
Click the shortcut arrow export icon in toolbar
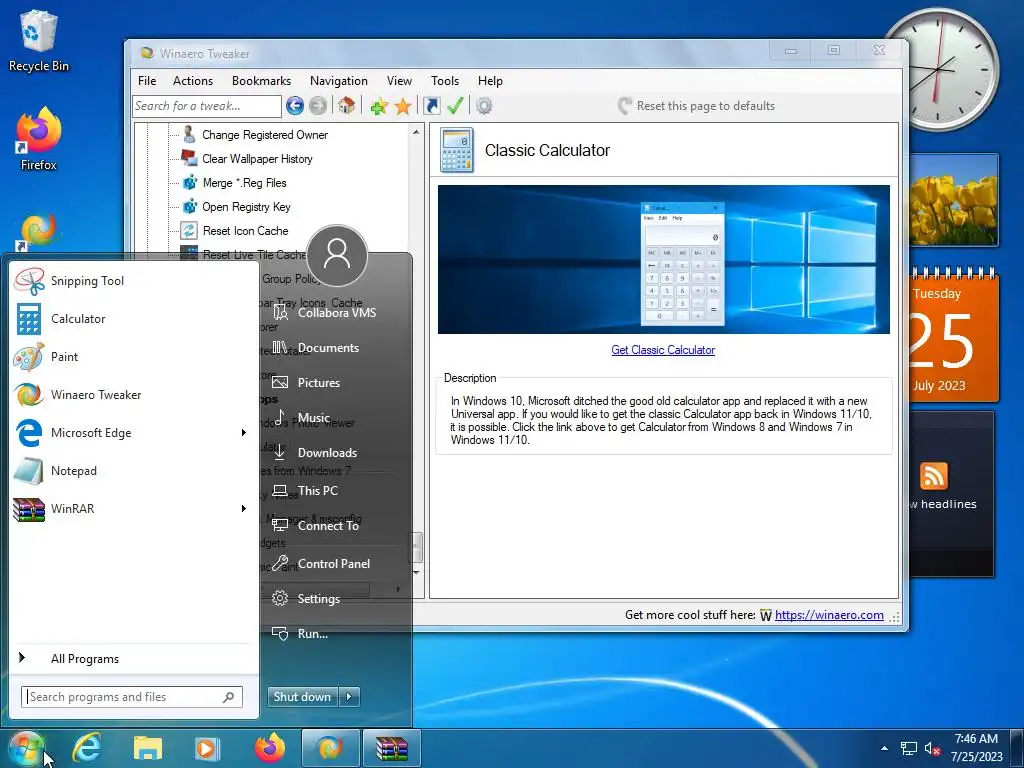click(x=432, y=106)
